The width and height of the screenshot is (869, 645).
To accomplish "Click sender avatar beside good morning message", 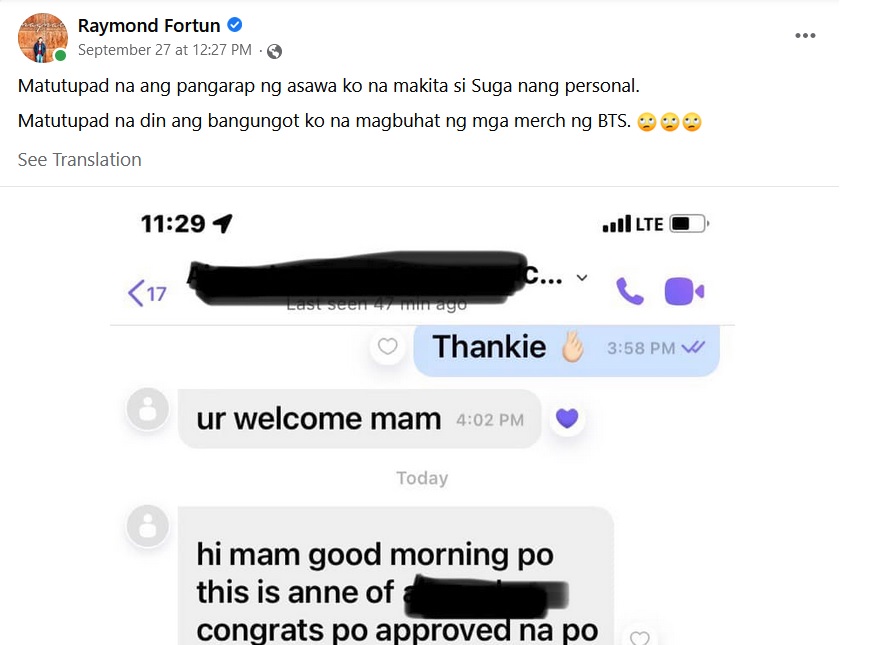I will (x=147, y=526).
